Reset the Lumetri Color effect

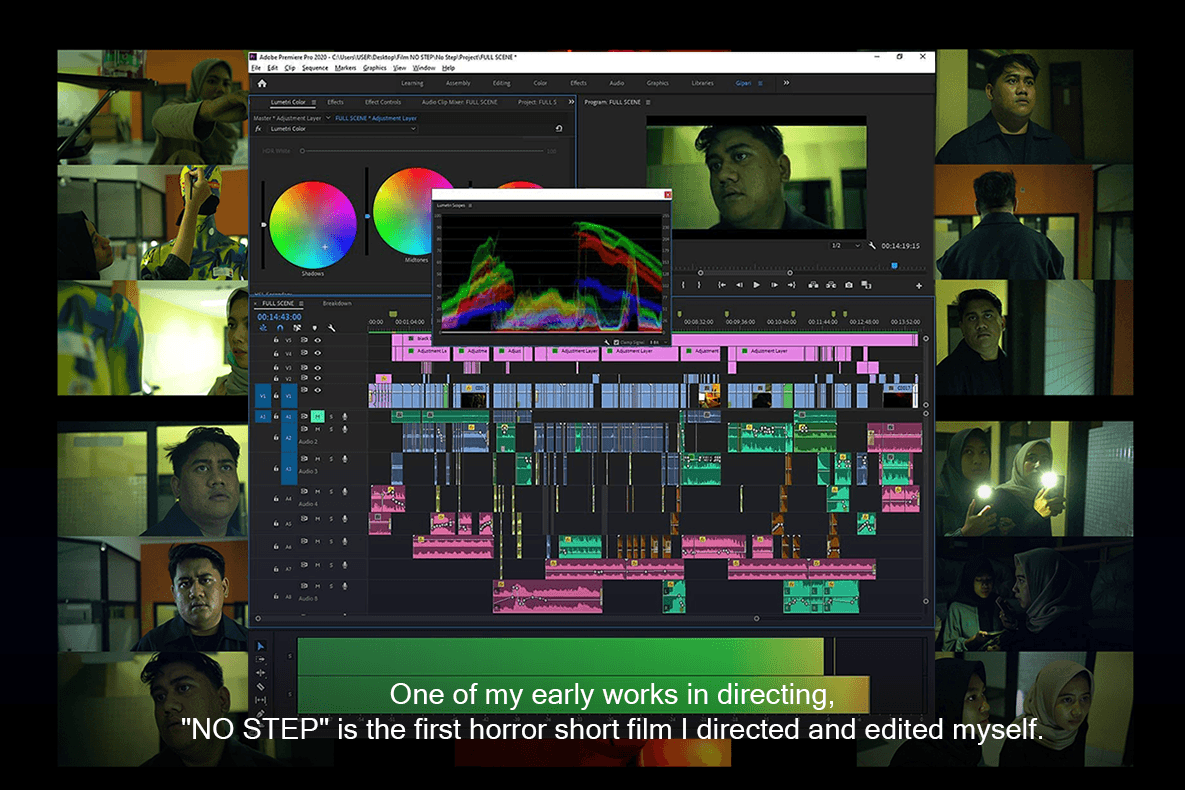pyautogui.click(x=560, y=129)
